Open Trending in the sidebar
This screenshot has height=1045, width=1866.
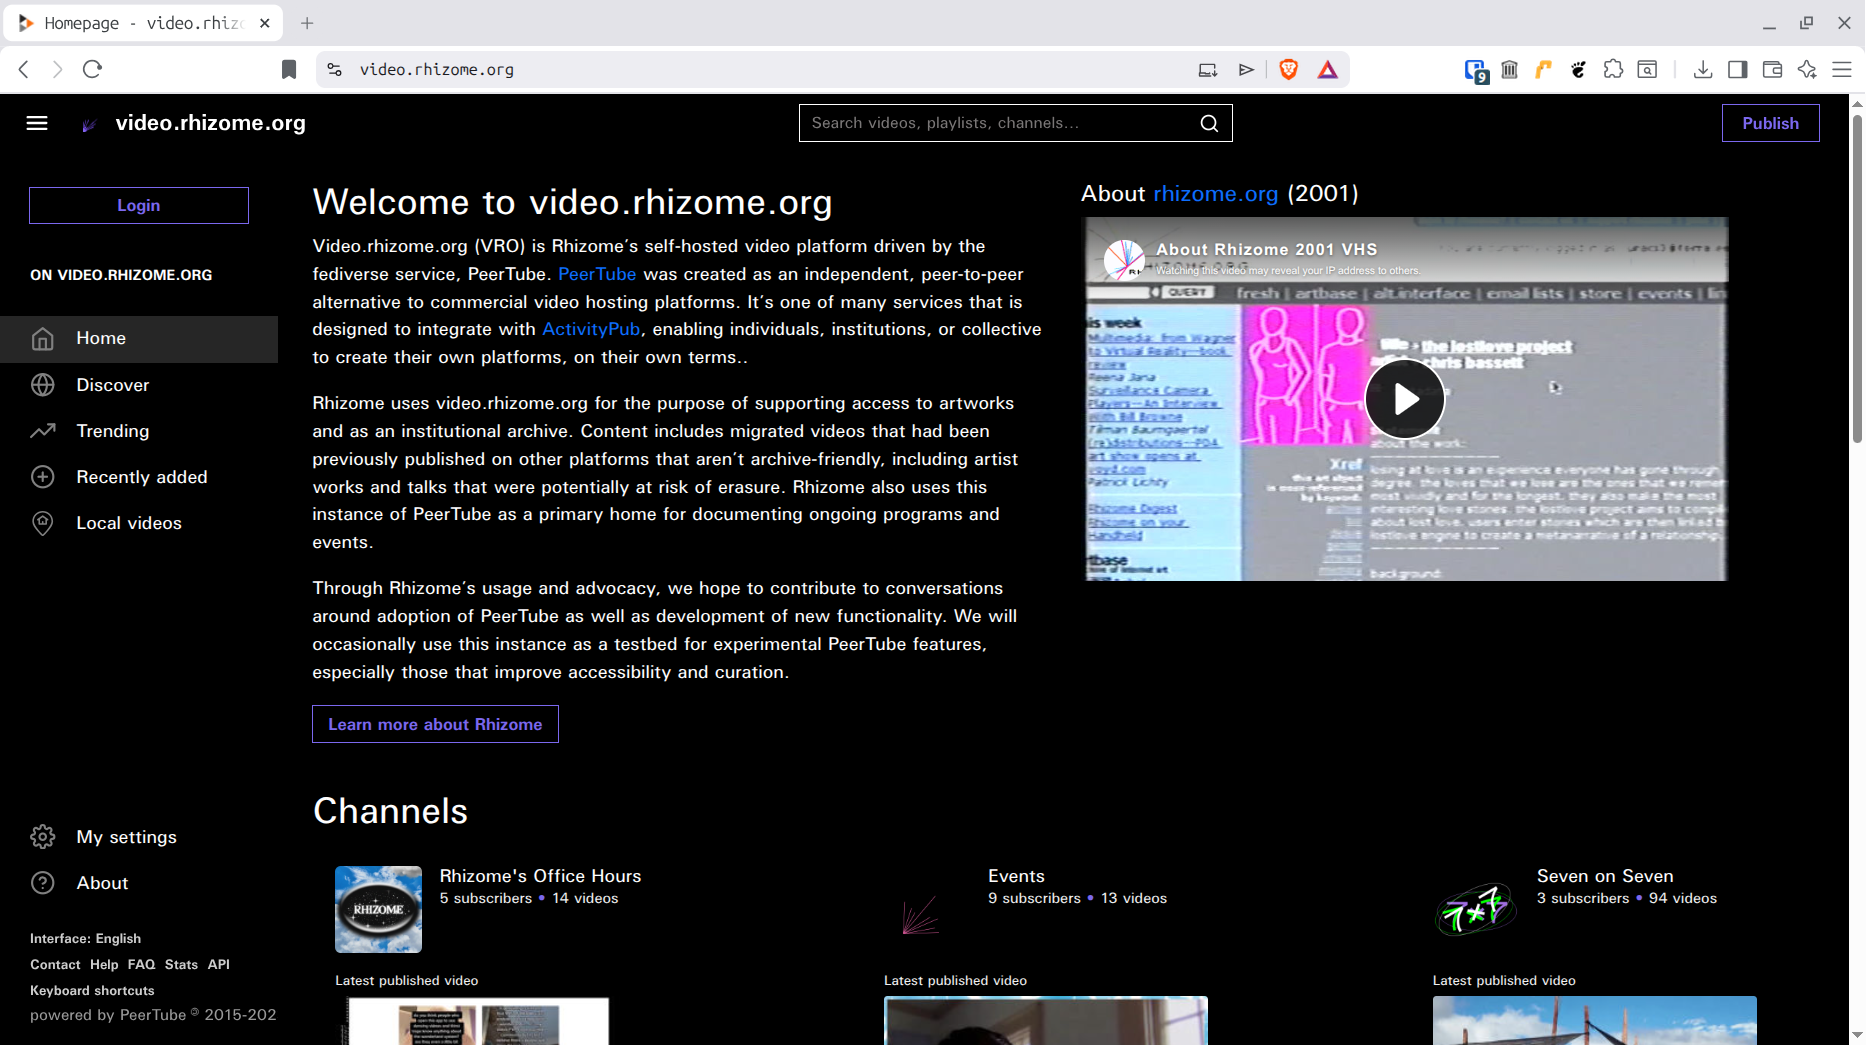(x=139, y=431)
